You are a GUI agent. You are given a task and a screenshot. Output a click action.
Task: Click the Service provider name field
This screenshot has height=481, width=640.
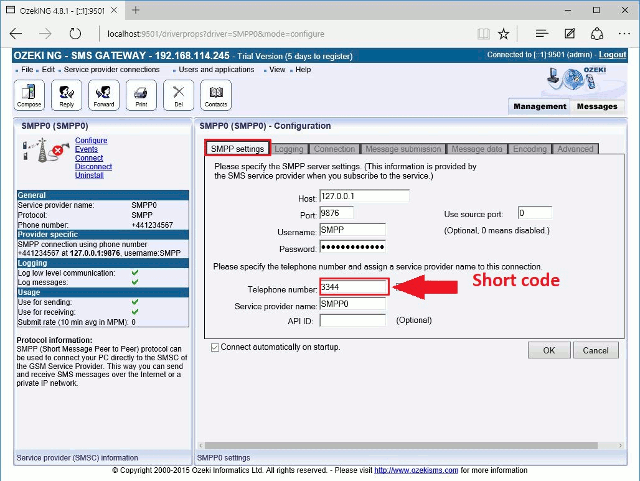coord(352,304)
